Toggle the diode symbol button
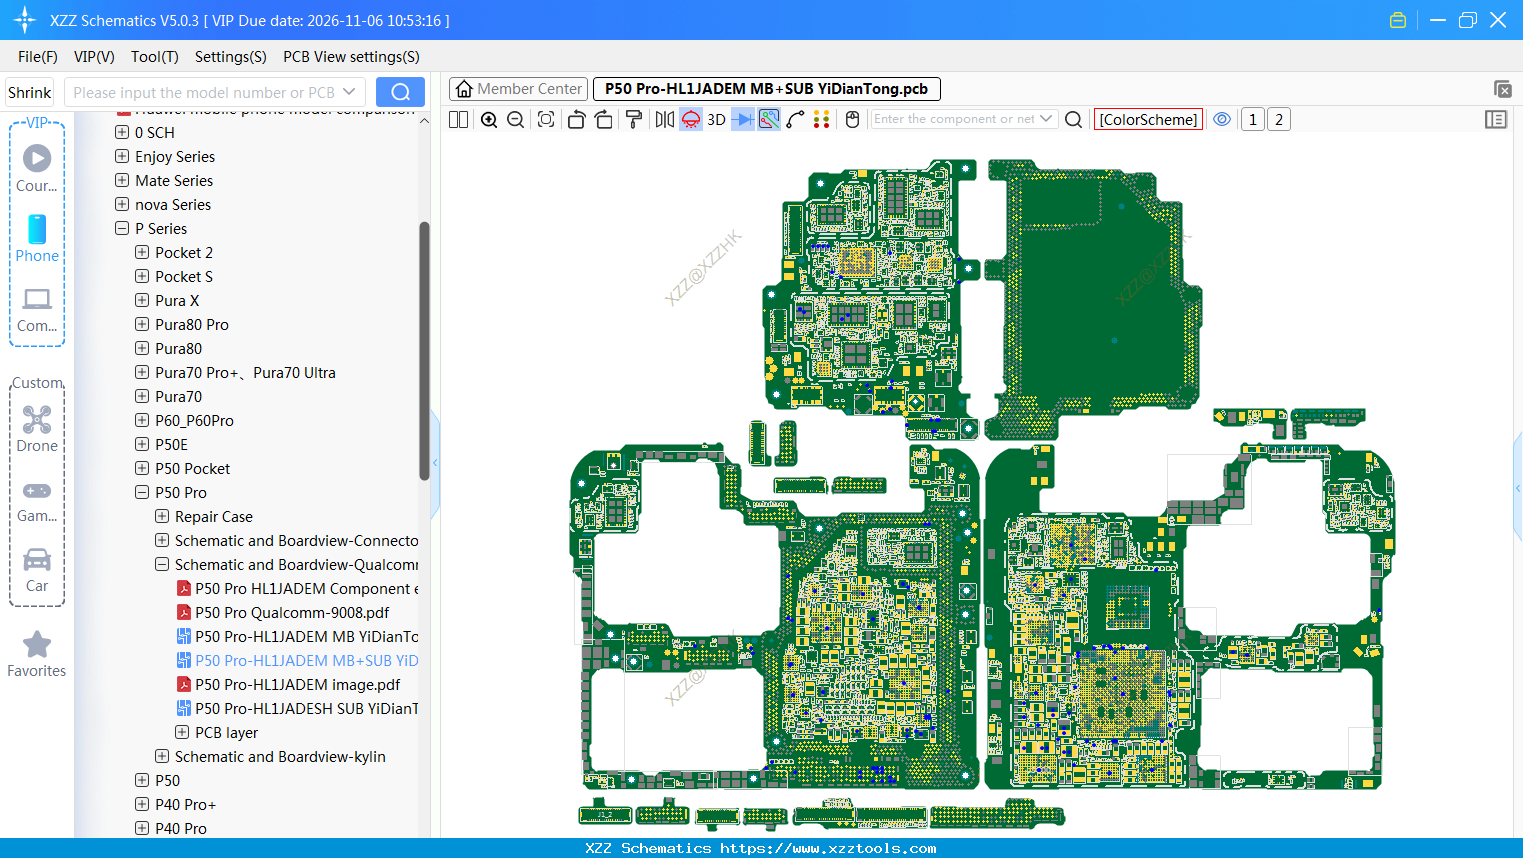Image resolution: width=1523 pixels, height=858 pixels. click(742, 120)
